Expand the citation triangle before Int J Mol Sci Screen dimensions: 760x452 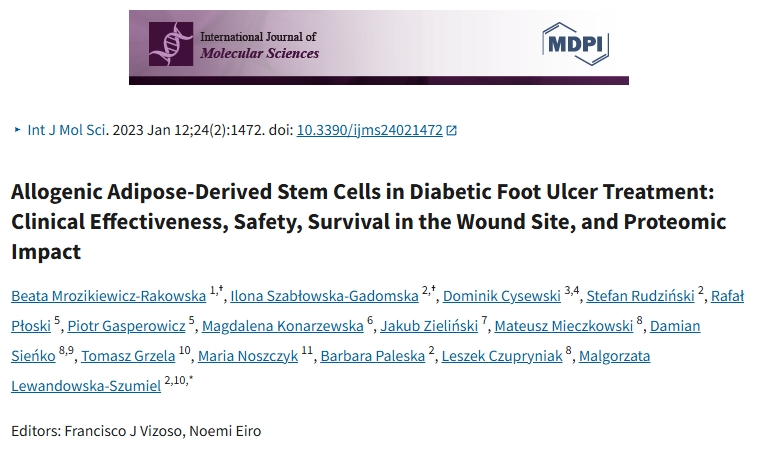tap(16, 130)
